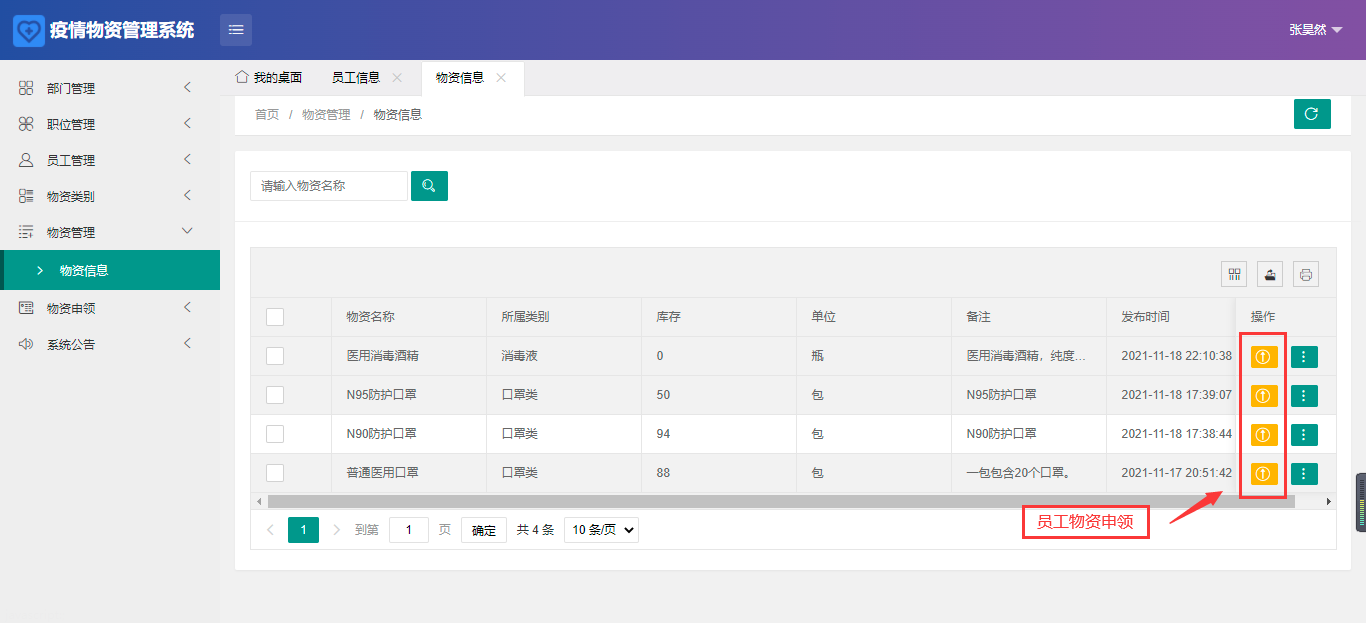Screen dimensions: 1366x623
Task: Switch to the 我的桌面 tab
Action: tap(269, 78)
